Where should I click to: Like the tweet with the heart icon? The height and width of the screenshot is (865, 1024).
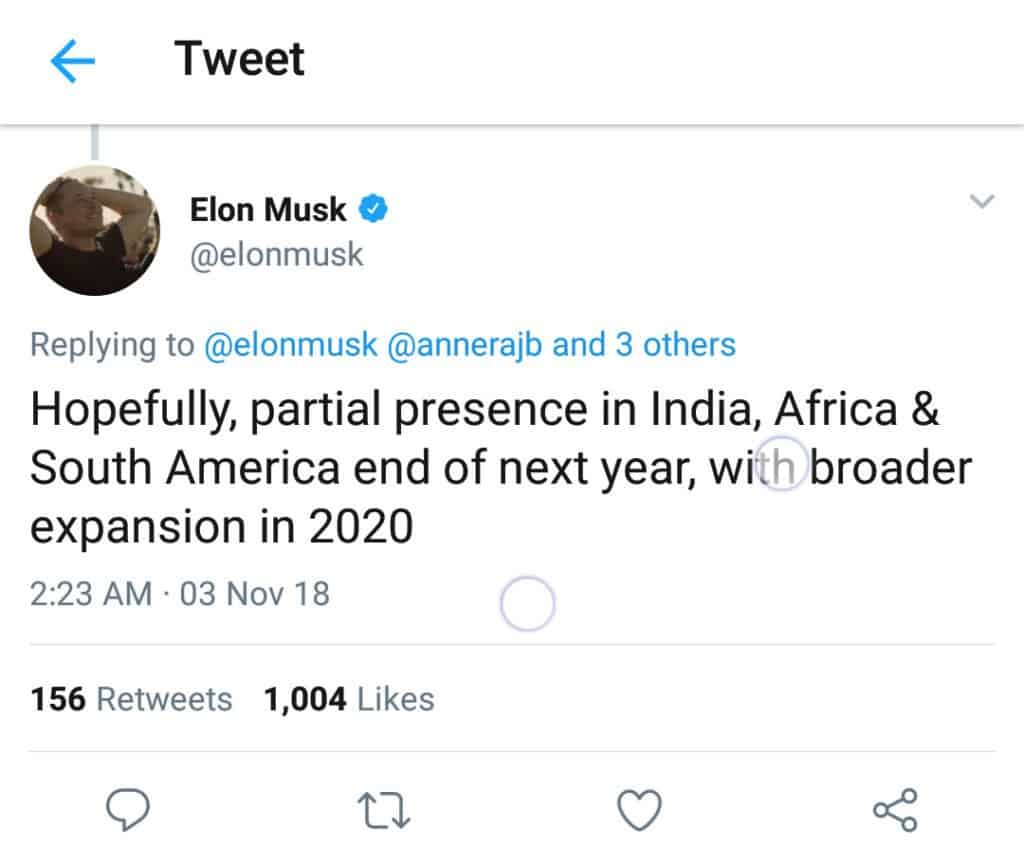click(x=639, y=809)
